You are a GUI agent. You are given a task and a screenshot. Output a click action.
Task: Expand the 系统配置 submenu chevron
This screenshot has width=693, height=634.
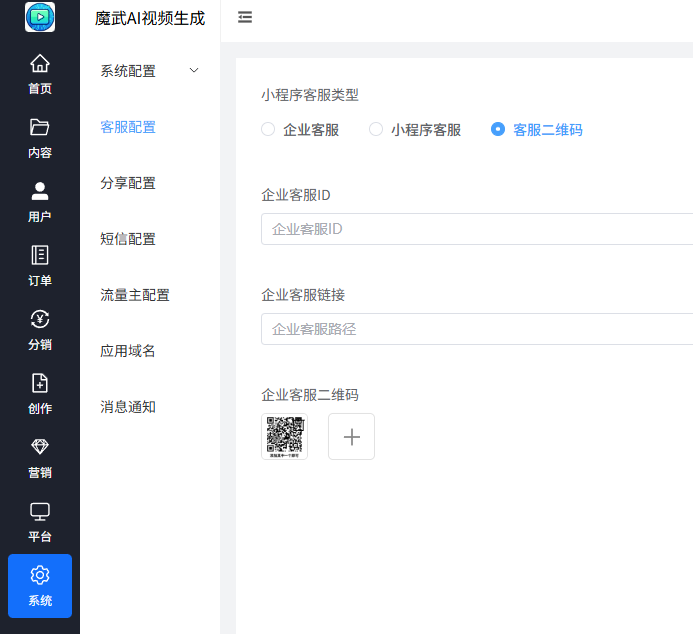coord(194,70)
